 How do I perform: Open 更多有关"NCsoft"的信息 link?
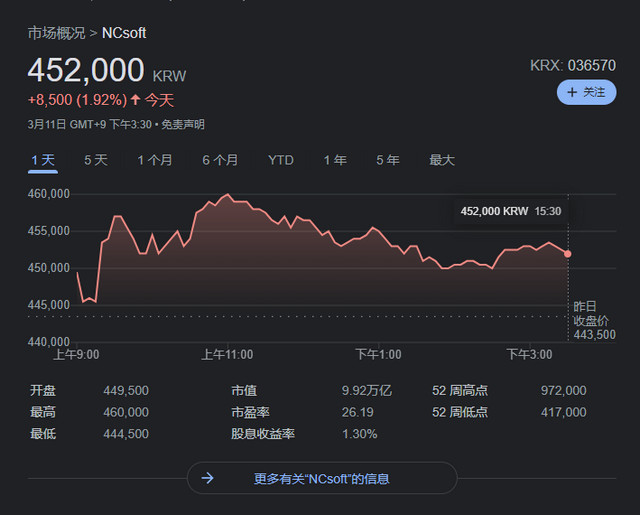322,478
